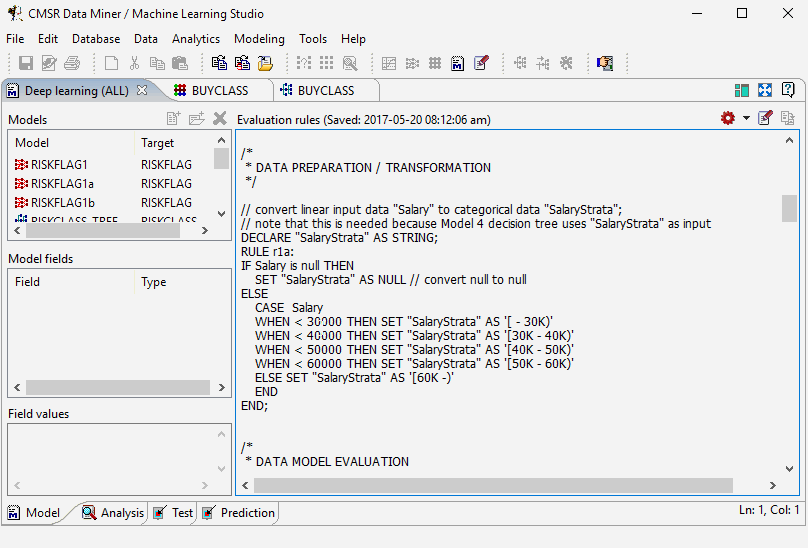This screenshot has height=548, width=808.
Task: Switch to the Deep learning (ALL) tab
Action: pyautogui.click(x=76, y=91)
